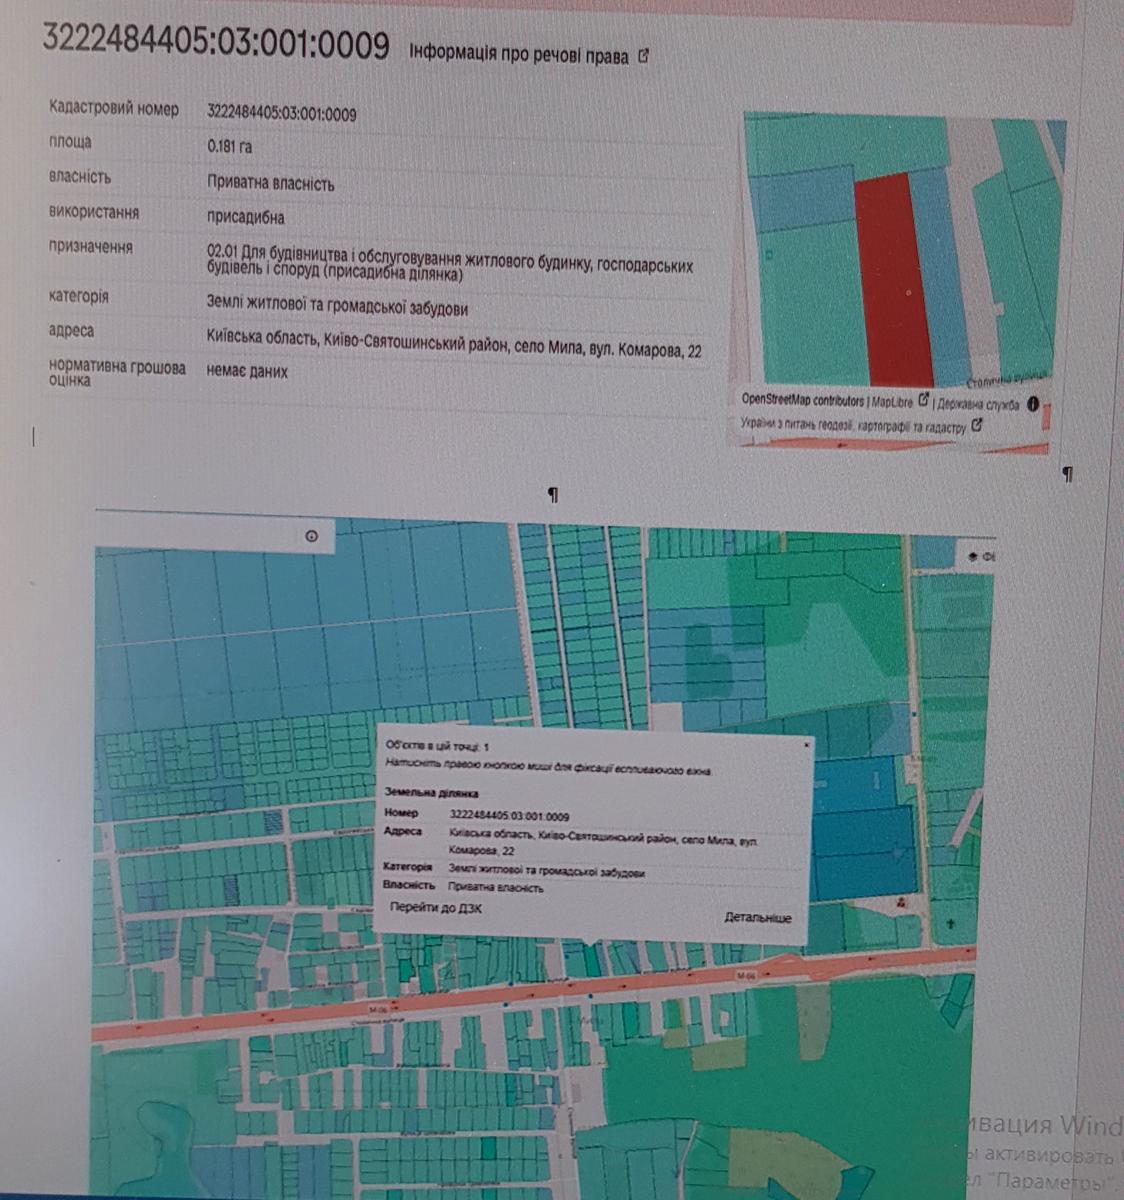1124x1200 pixels.
Task: Click the white search field on the map
Action: [200, 533]
